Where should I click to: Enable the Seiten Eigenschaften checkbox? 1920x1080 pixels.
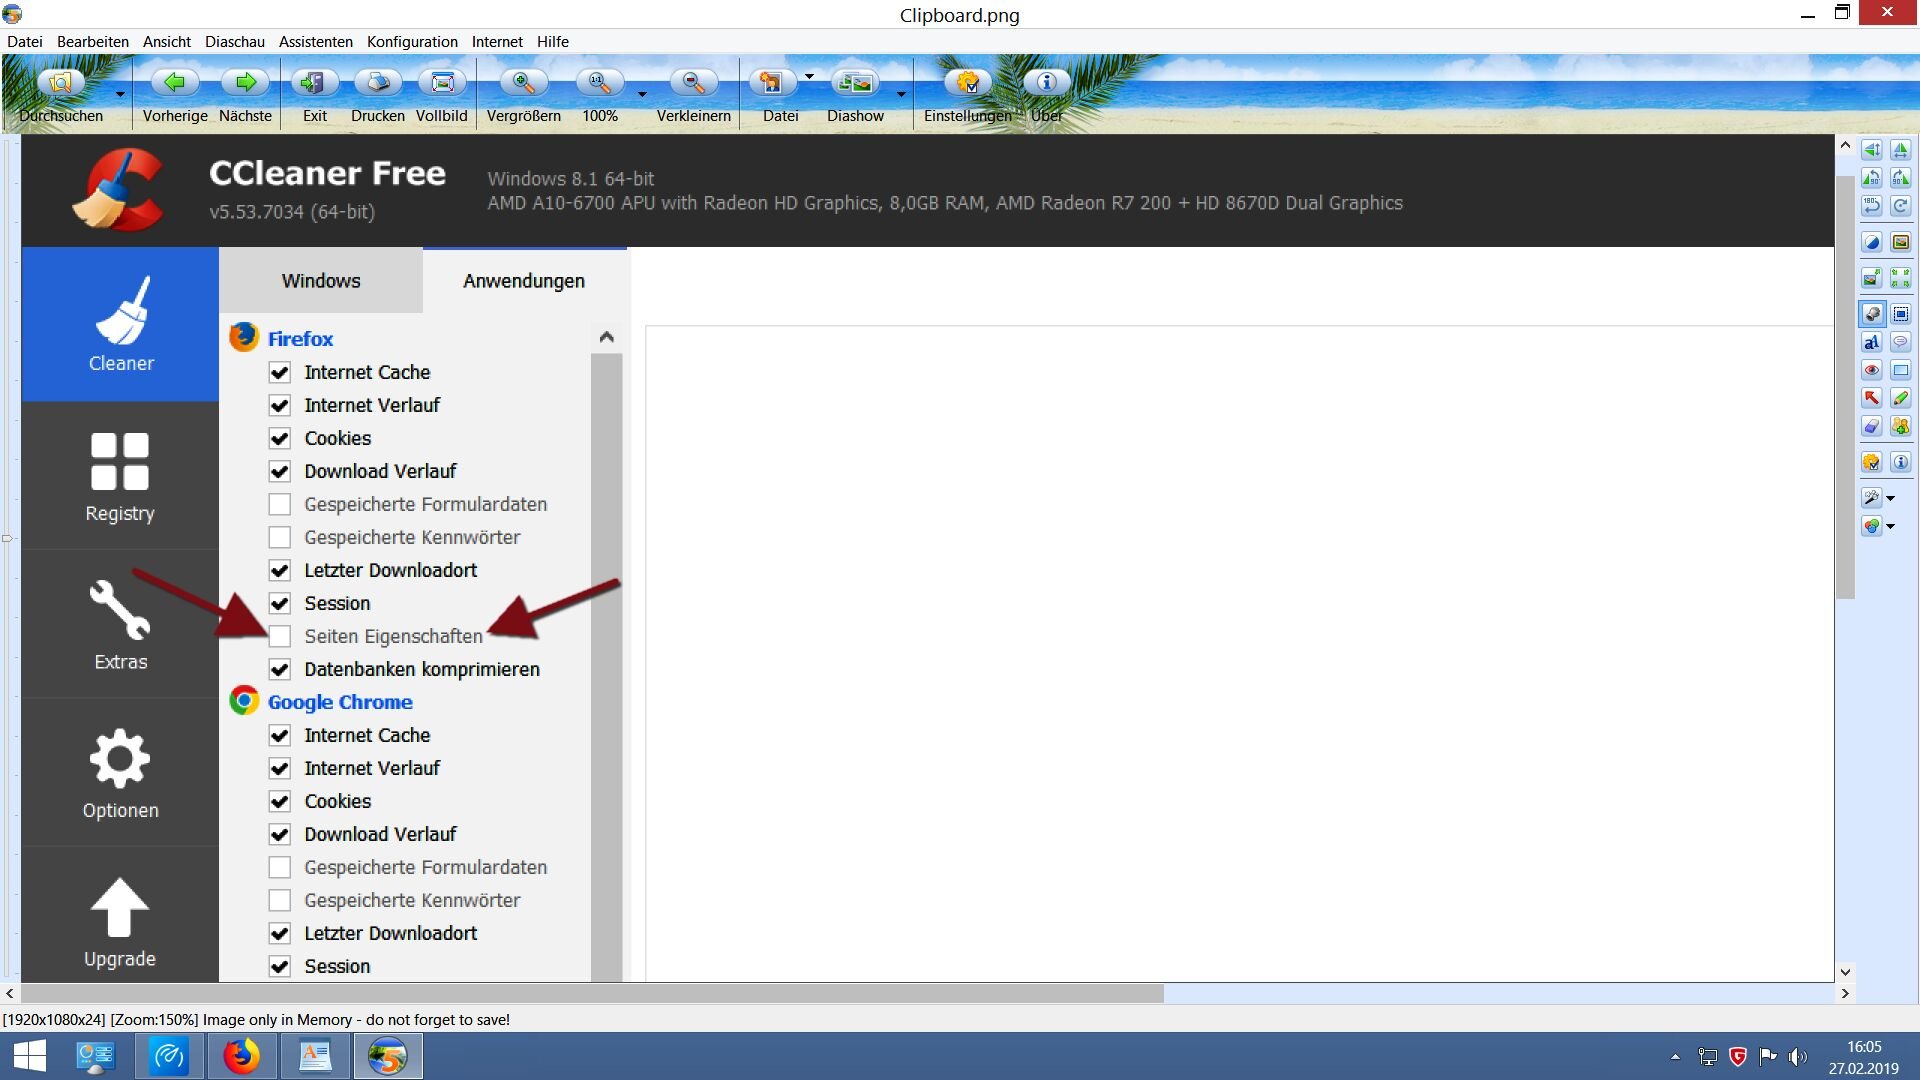click(280, 637)
